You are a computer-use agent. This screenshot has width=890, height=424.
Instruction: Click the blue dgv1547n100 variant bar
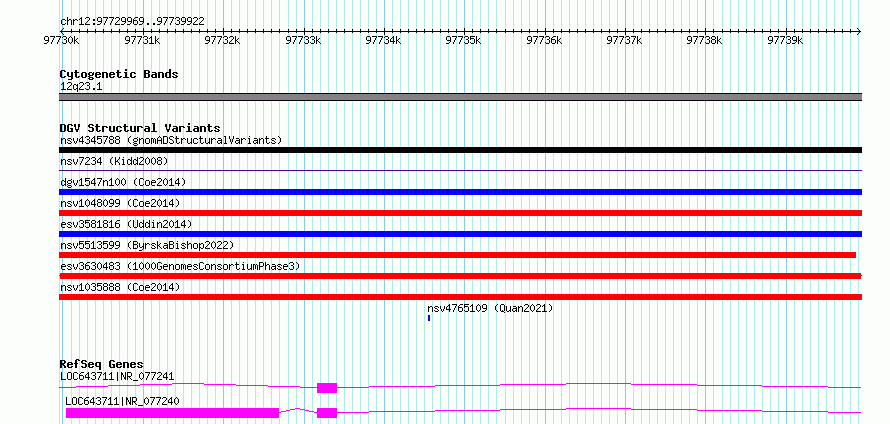point(460,192)
